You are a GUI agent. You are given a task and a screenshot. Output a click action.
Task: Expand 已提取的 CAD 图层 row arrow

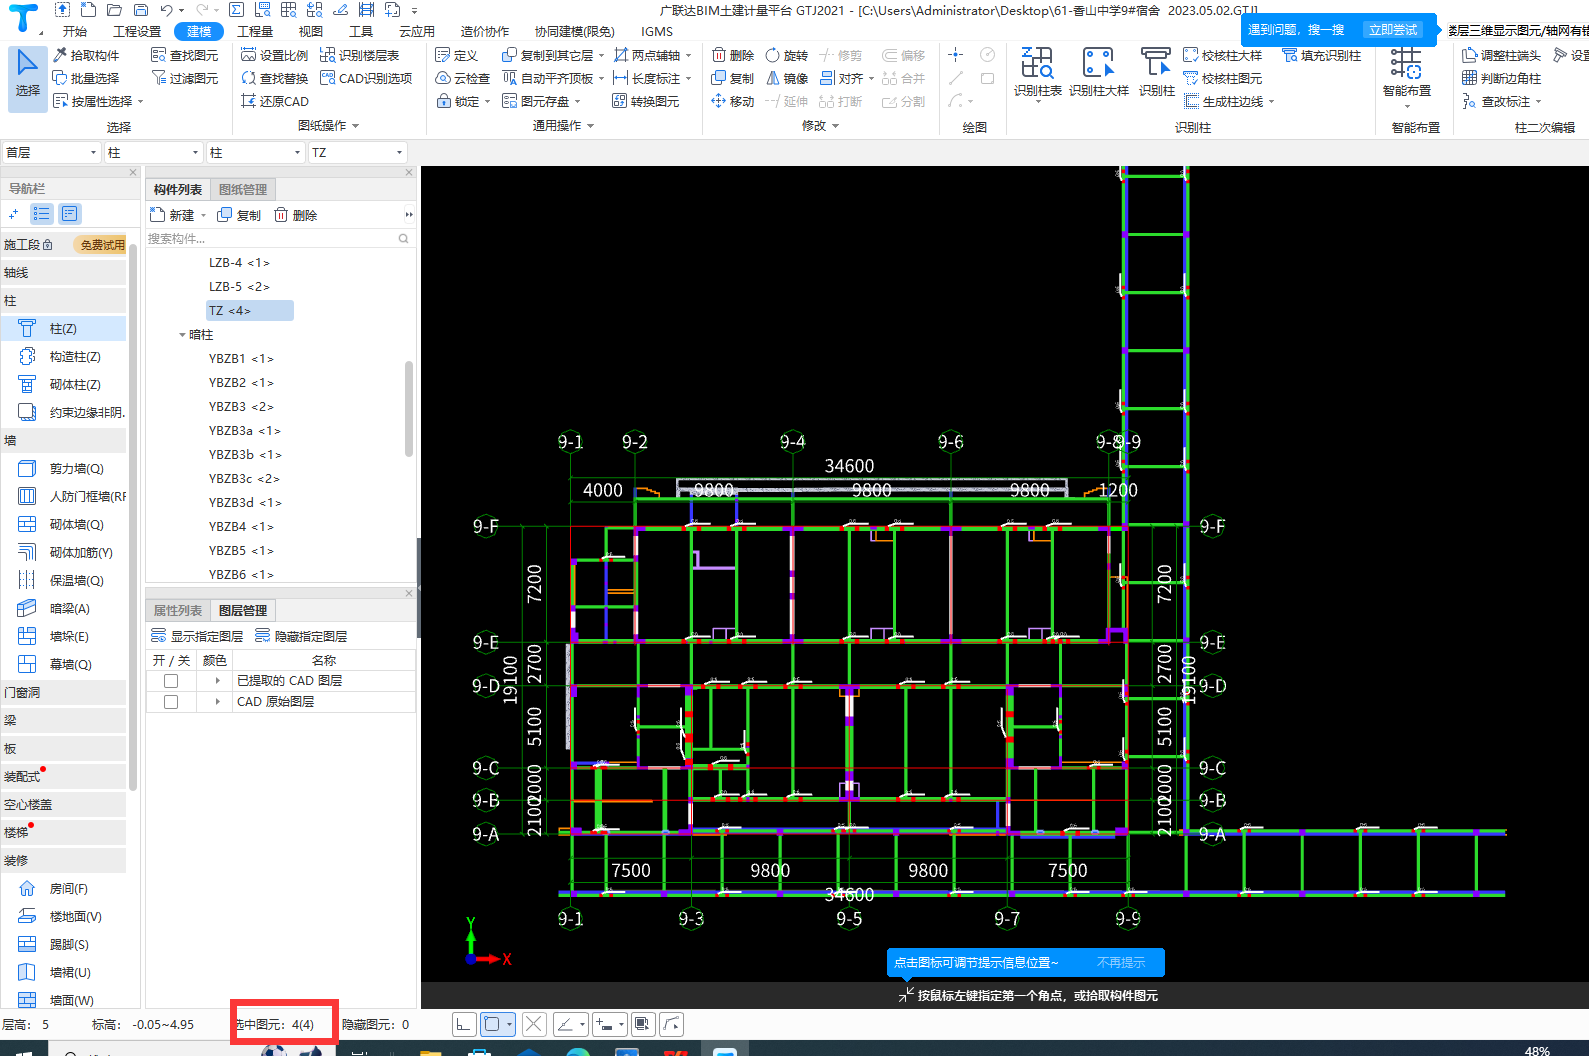217,681
